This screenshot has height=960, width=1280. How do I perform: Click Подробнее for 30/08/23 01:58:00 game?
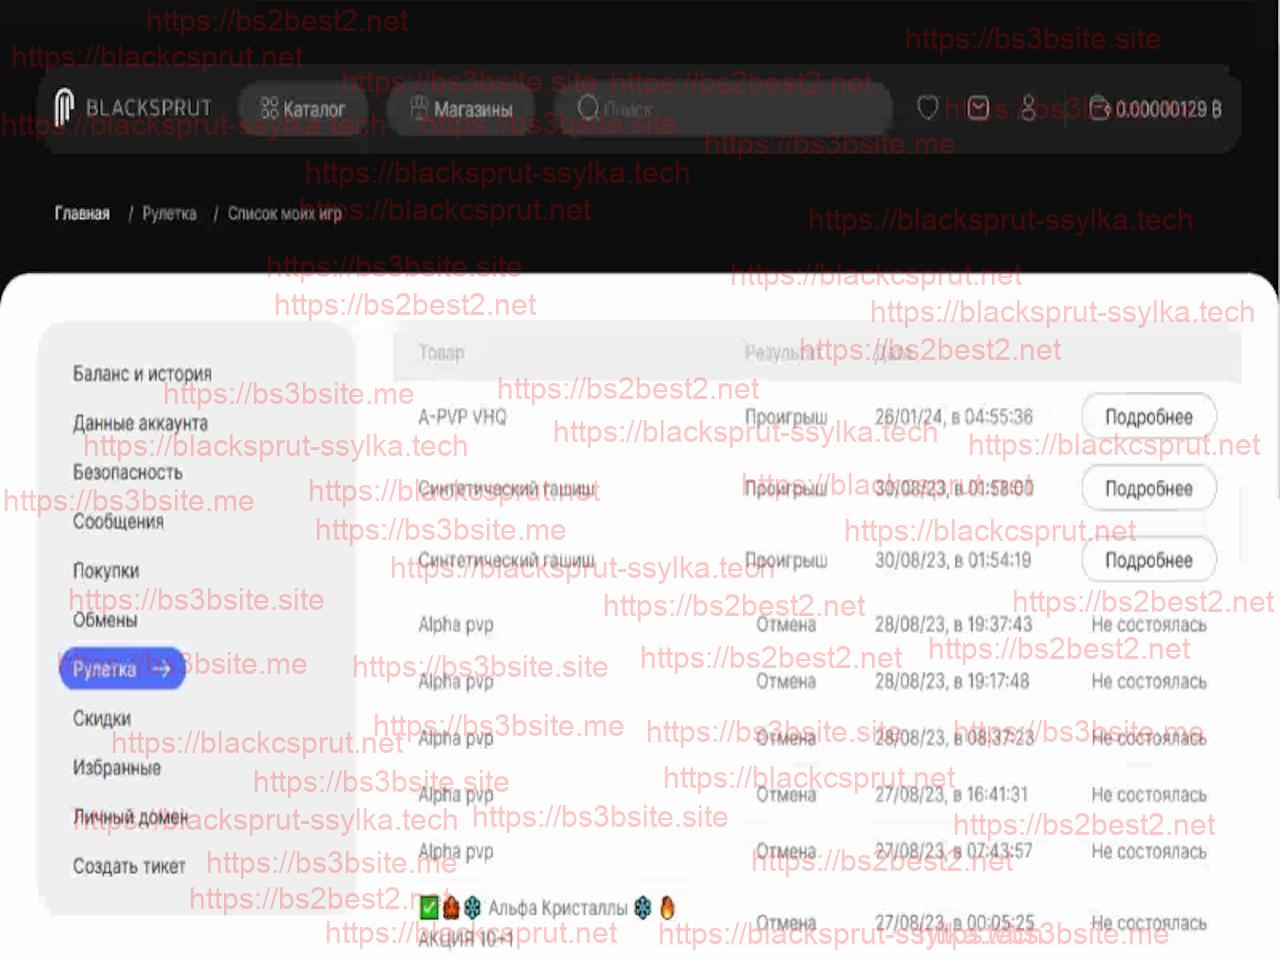coord(1149,488)
